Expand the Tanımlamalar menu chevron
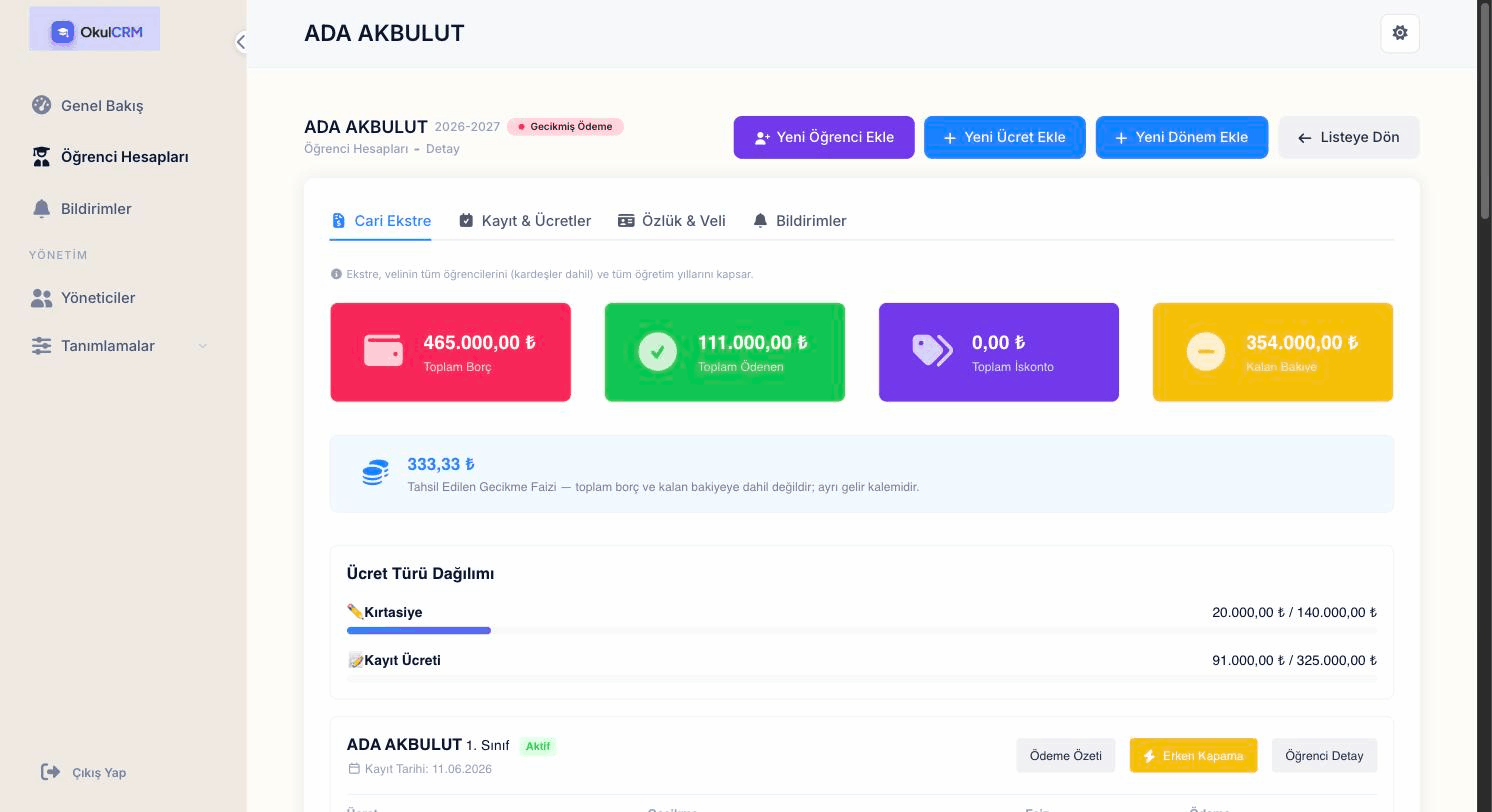The width and height of the screenshot is (1492, 812). [x=203, y=346]
